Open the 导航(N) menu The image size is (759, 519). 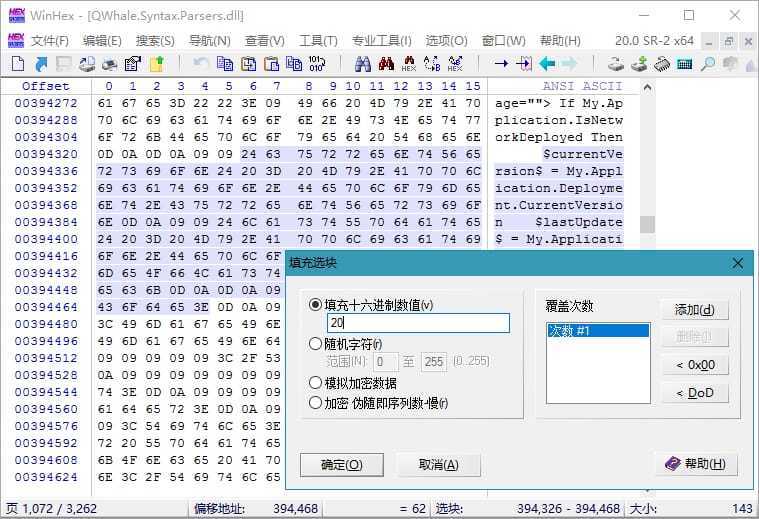coord(210,41)
